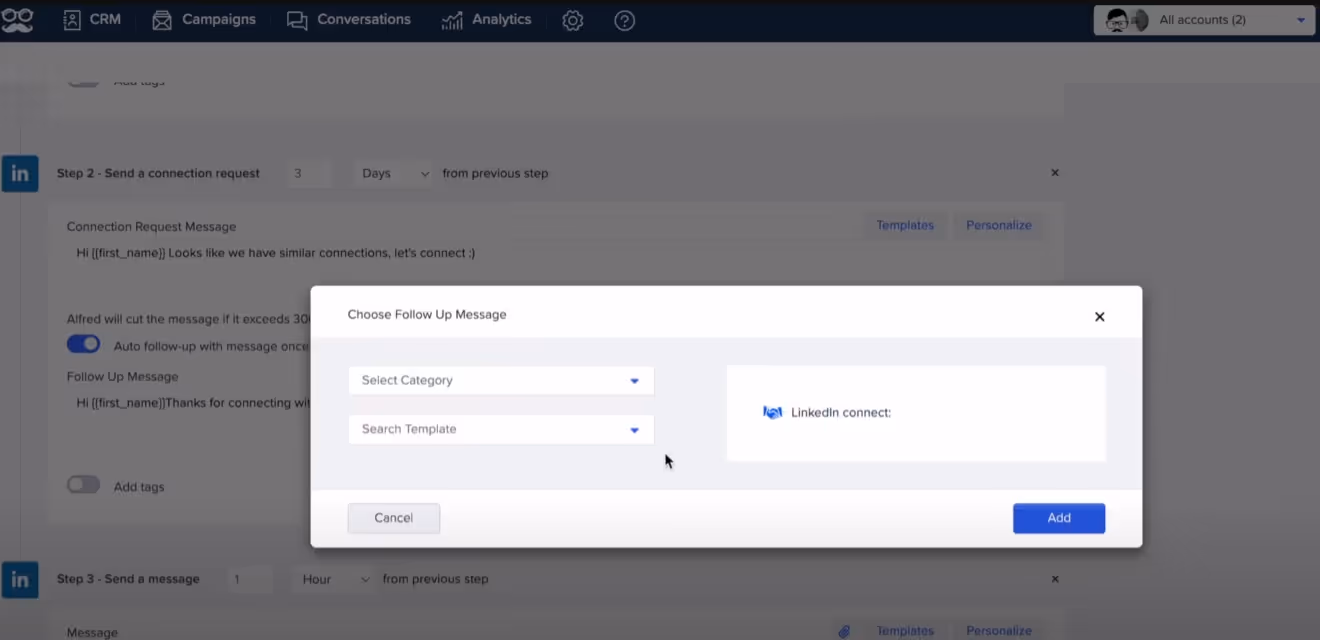Screen dimensions: 1320x640
Task: Change the Days delay unit dropdown
Action: (x=392, y=173)
